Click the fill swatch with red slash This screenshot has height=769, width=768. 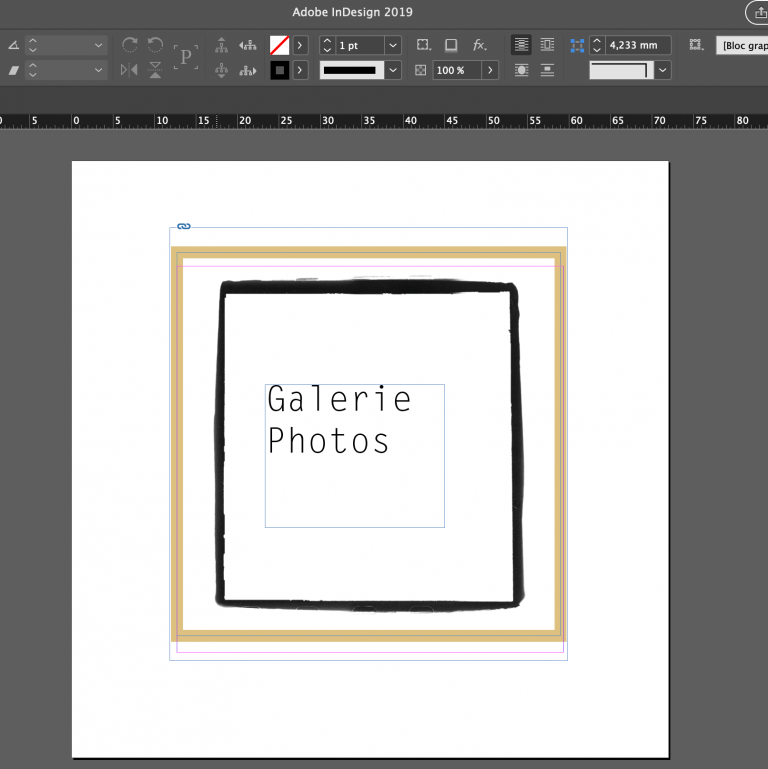pyautogui.click(x=280, y=46)
